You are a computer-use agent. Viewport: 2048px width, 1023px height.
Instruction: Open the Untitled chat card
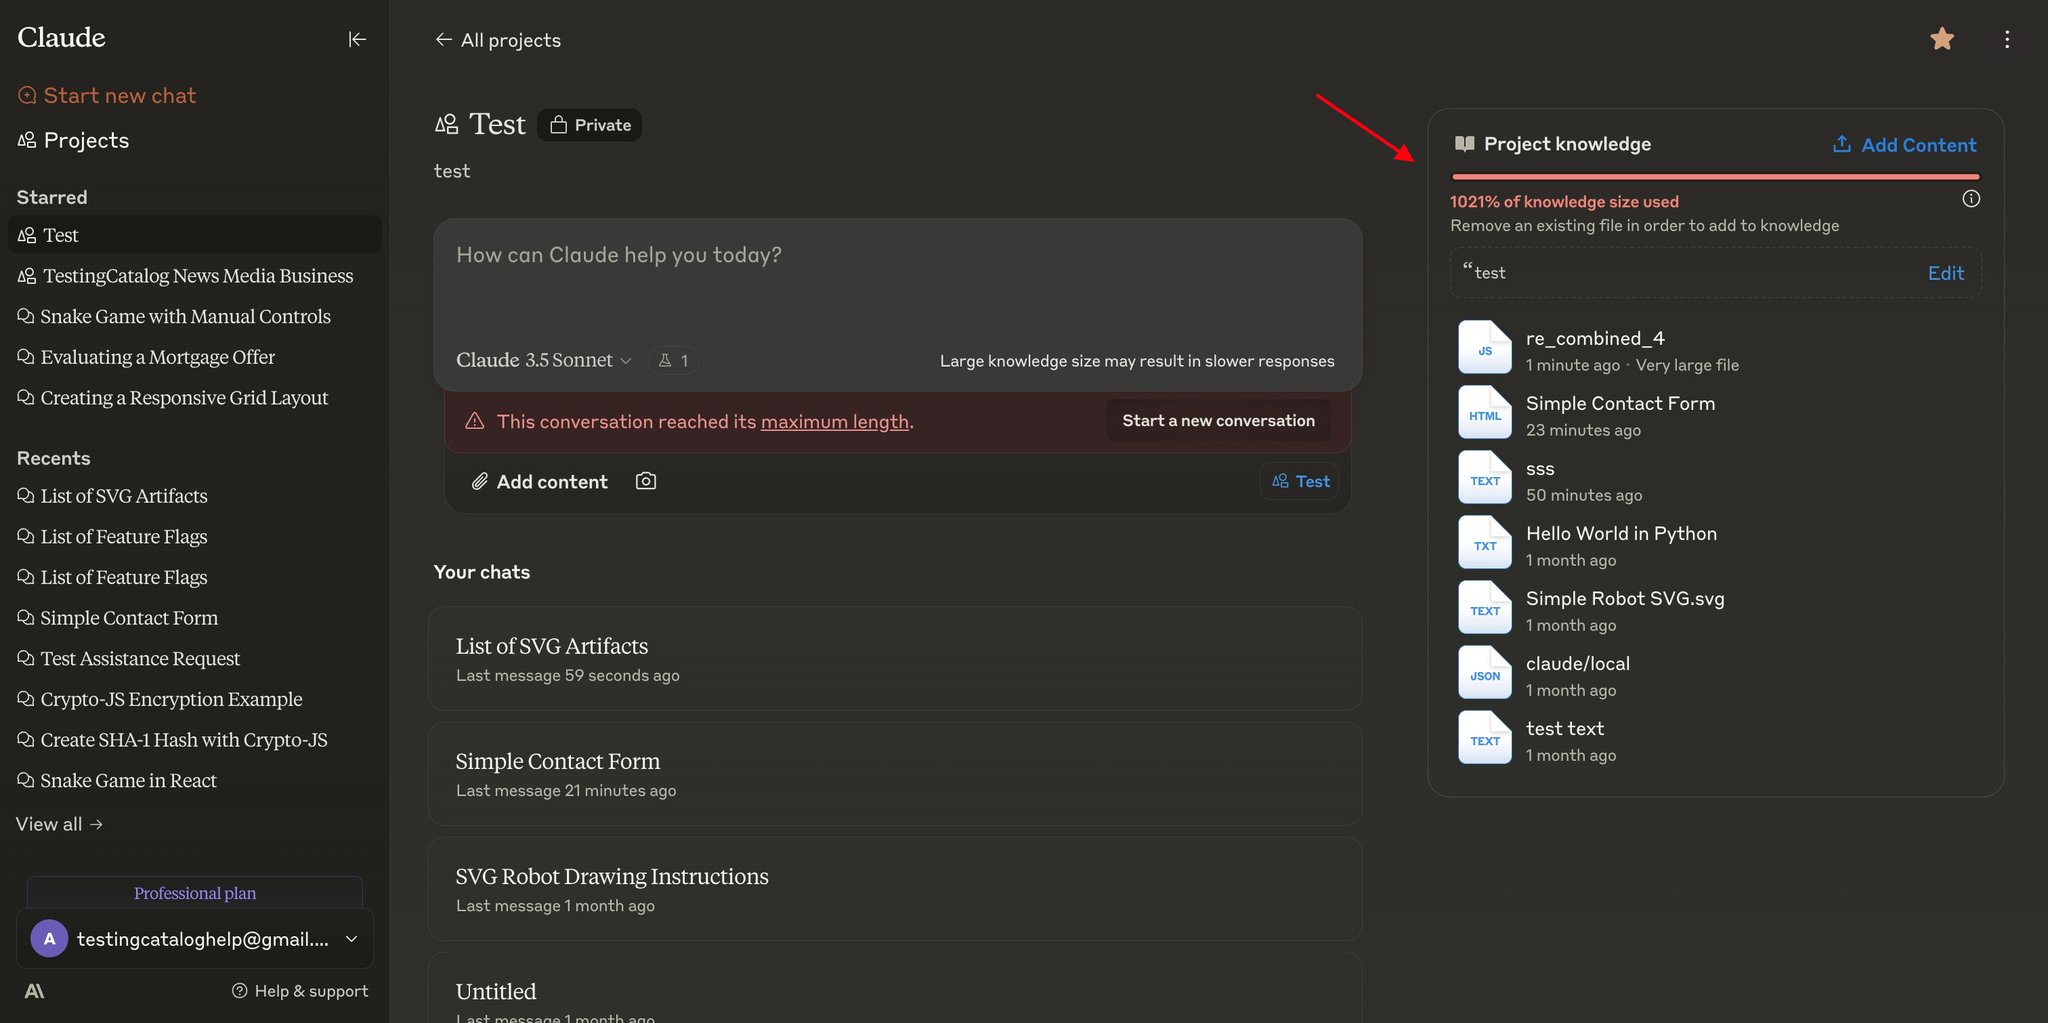(895, 988)
